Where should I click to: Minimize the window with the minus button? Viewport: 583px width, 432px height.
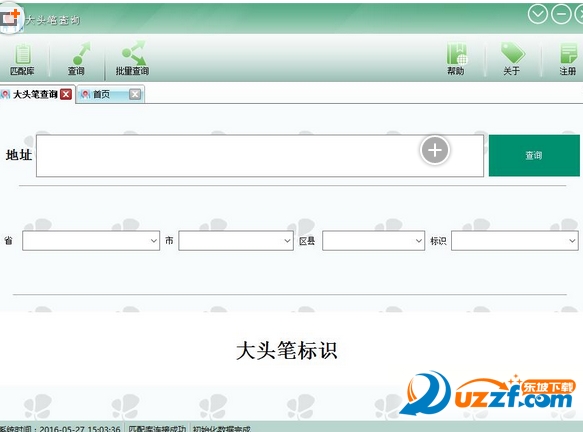coord(561,14)
